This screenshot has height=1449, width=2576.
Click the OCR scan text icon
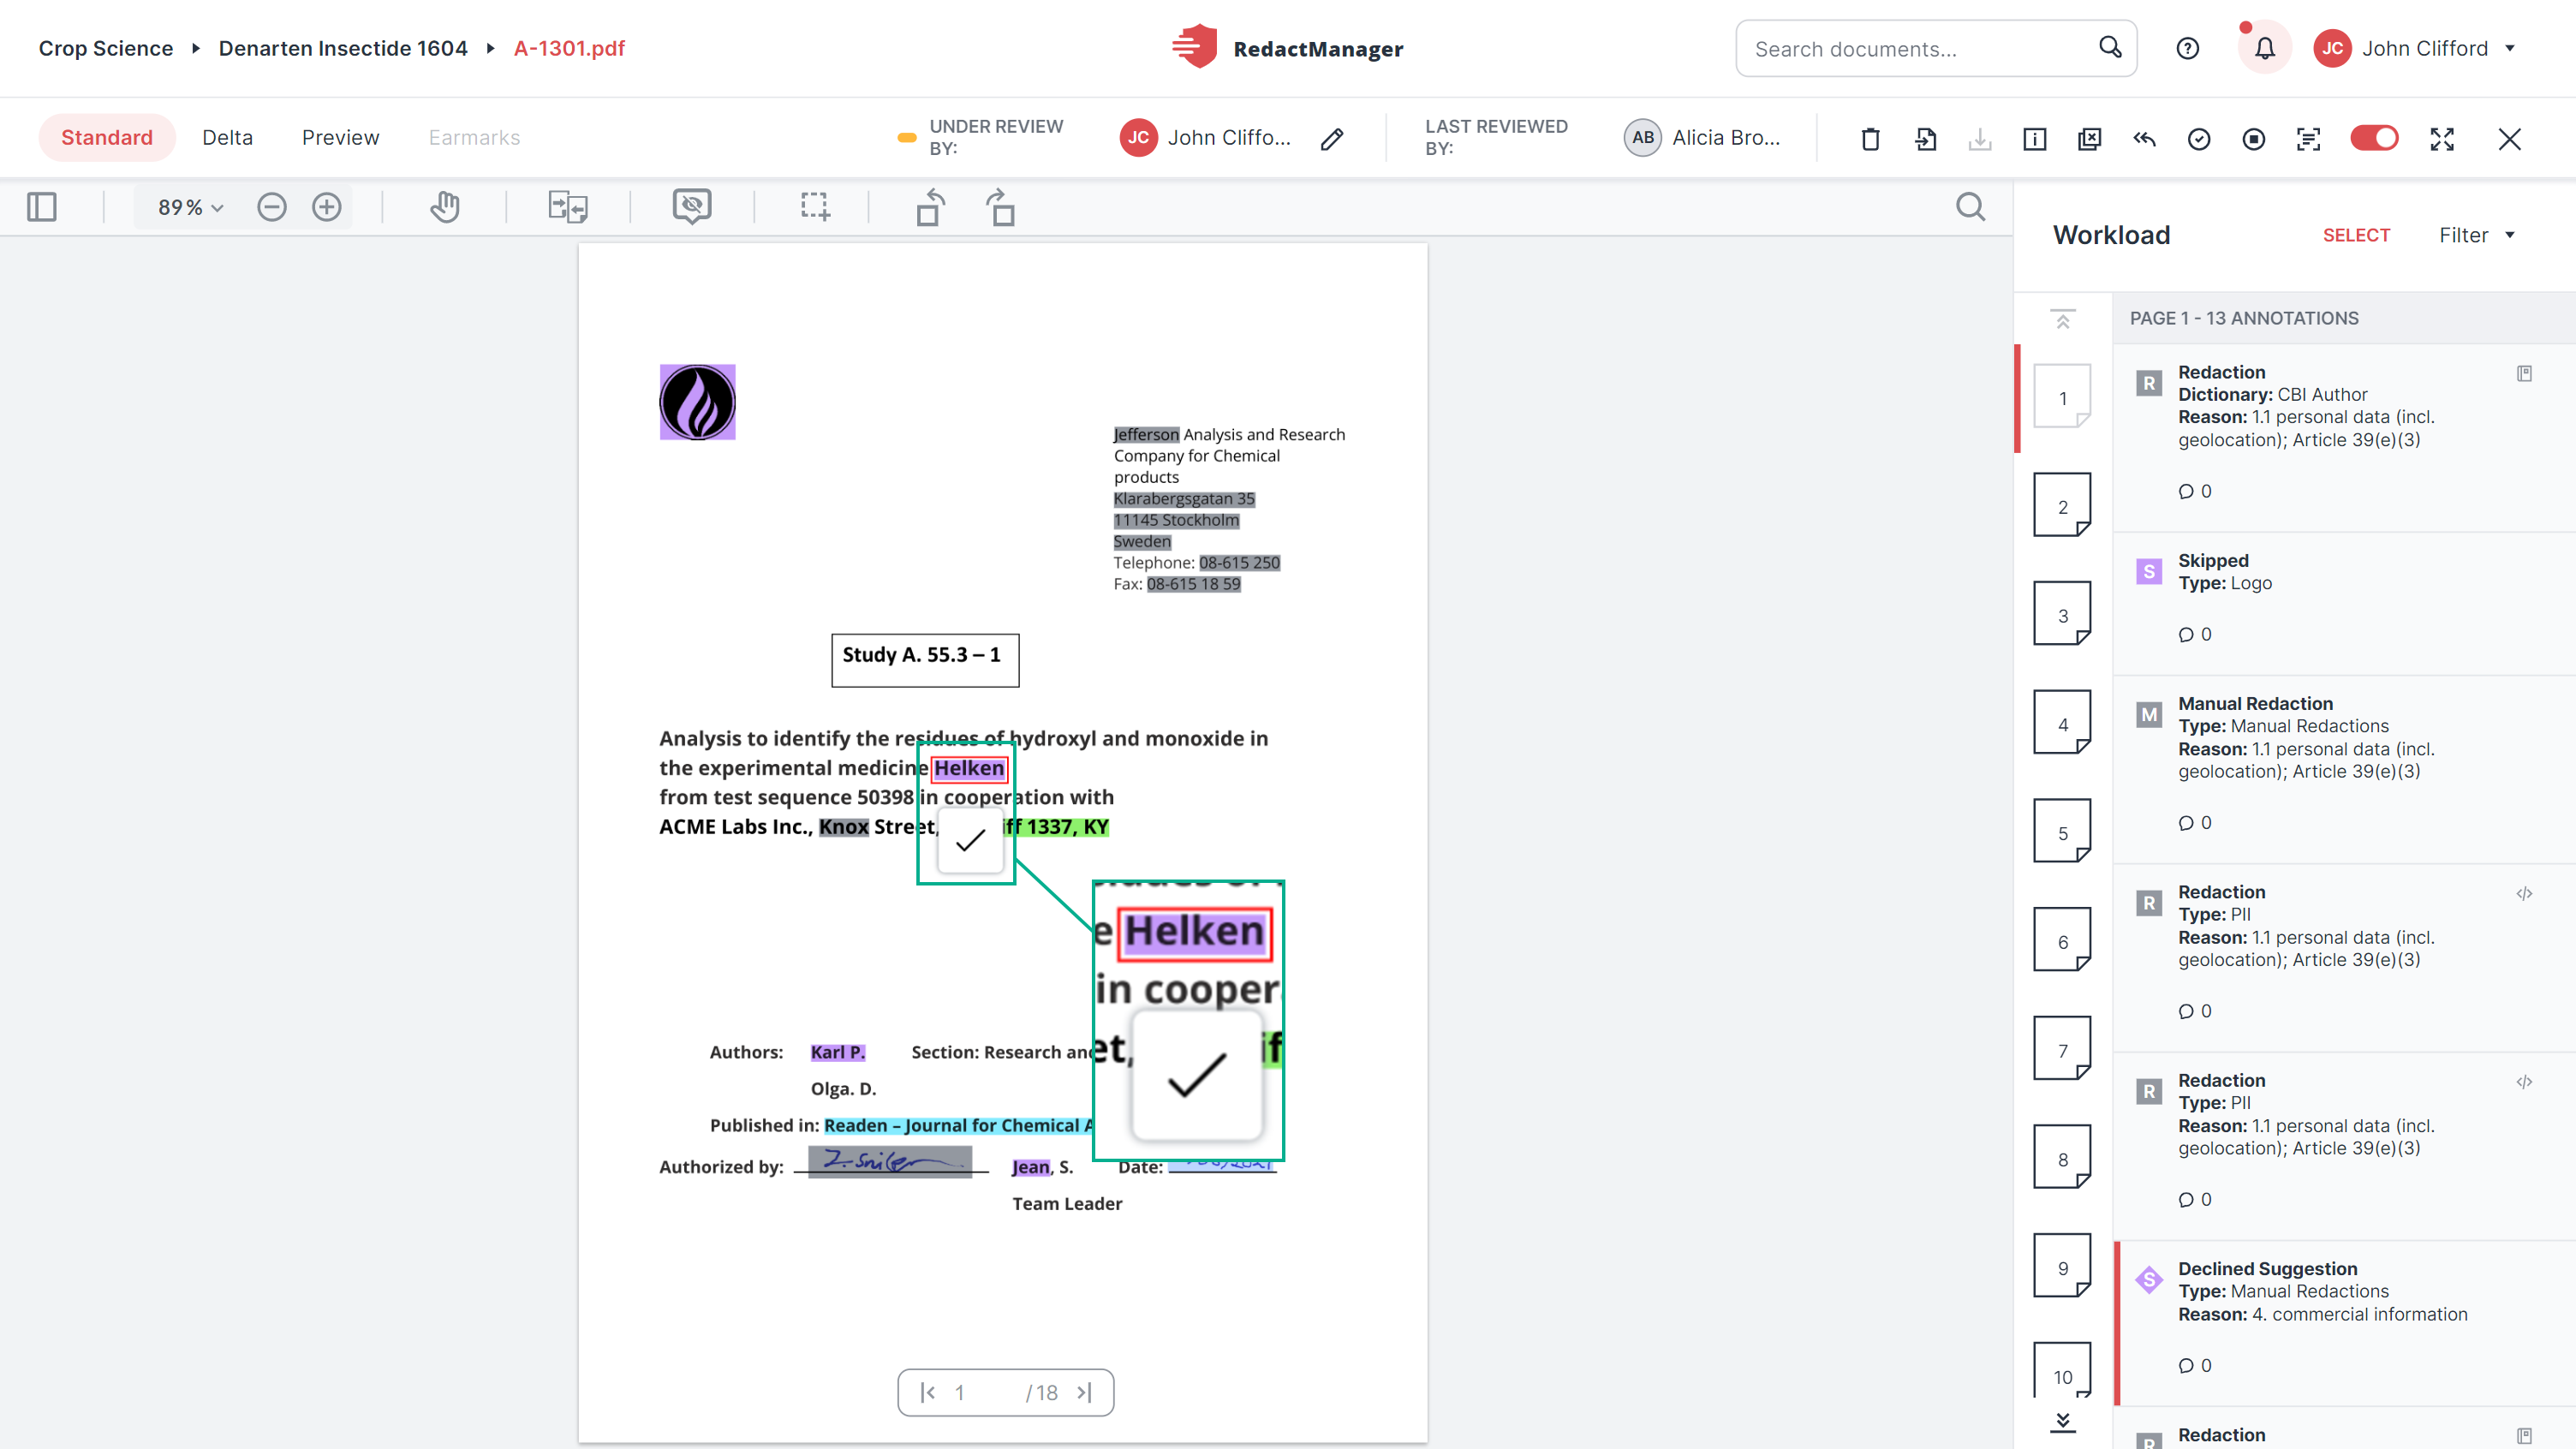tap(2308, 139)
